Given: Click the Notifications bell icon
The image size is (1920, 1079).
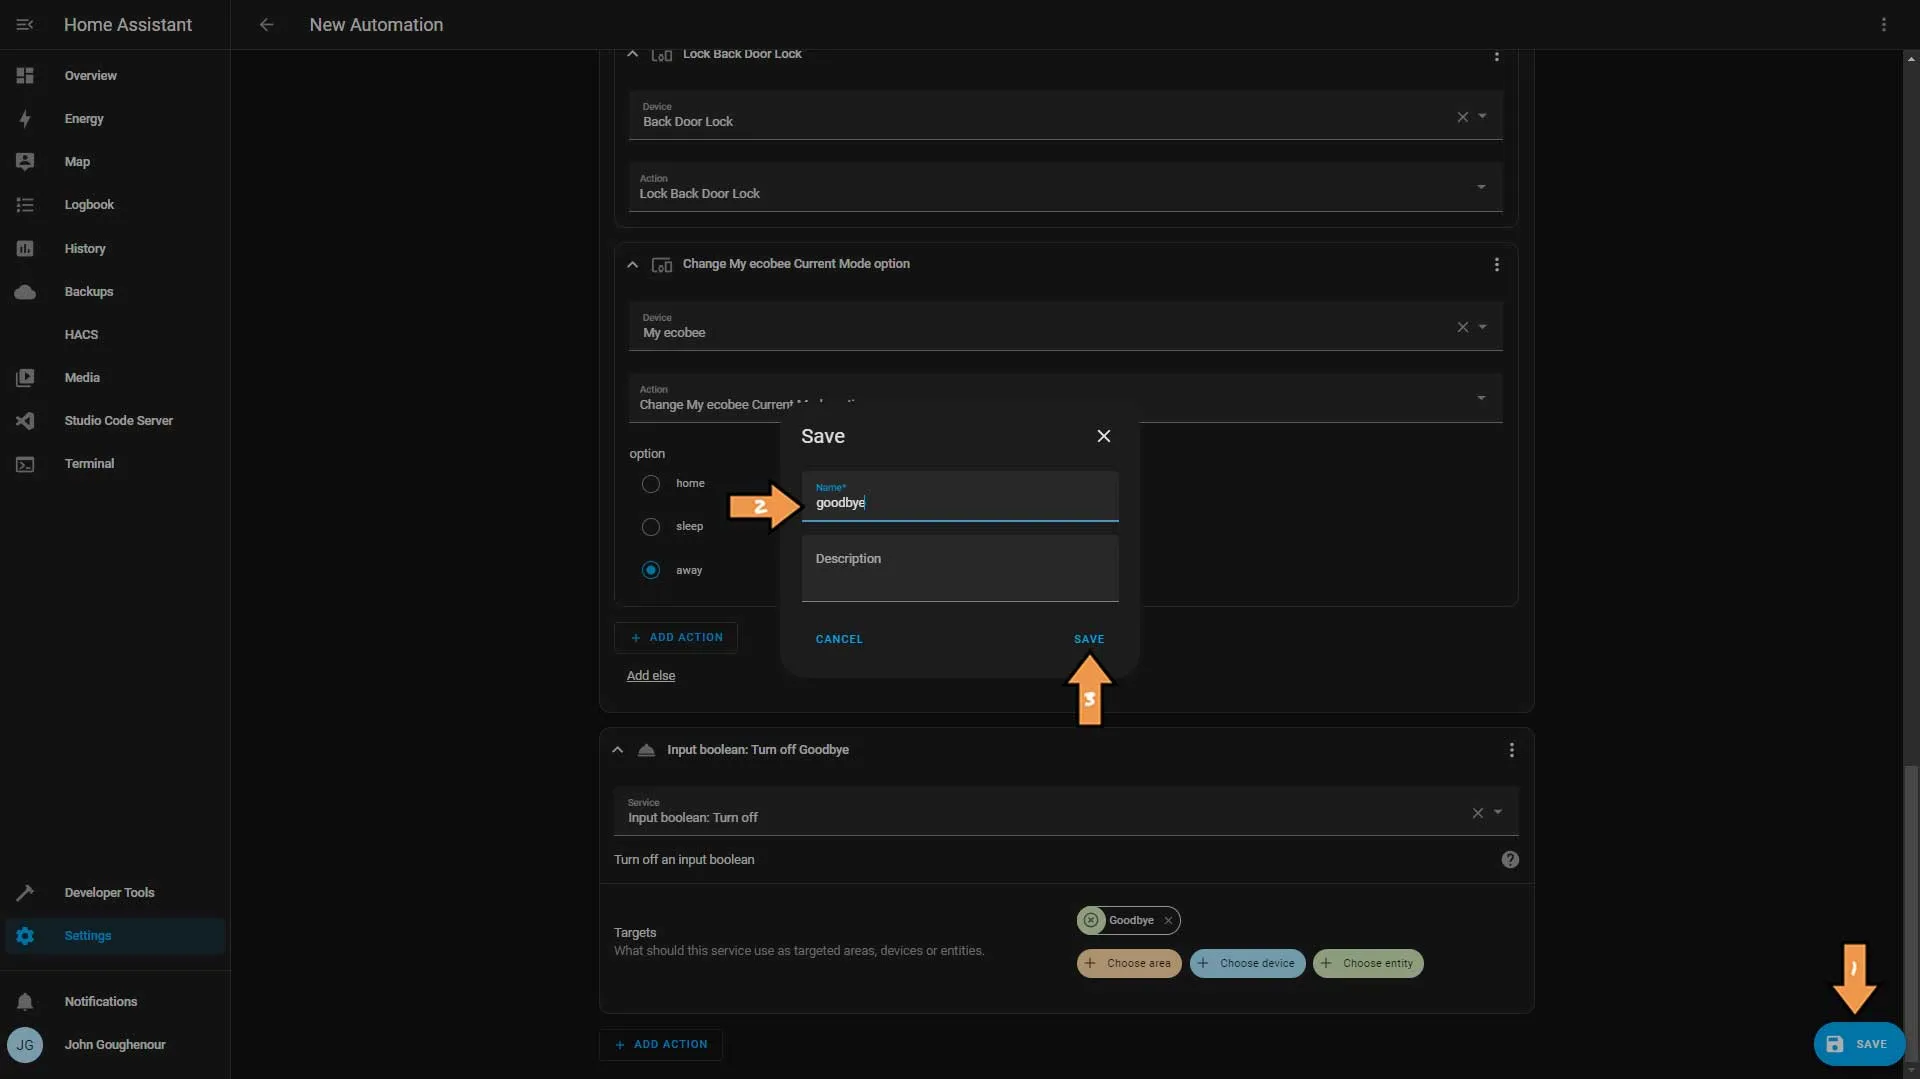Looking at the screenshot, I should pos(25,1001).
